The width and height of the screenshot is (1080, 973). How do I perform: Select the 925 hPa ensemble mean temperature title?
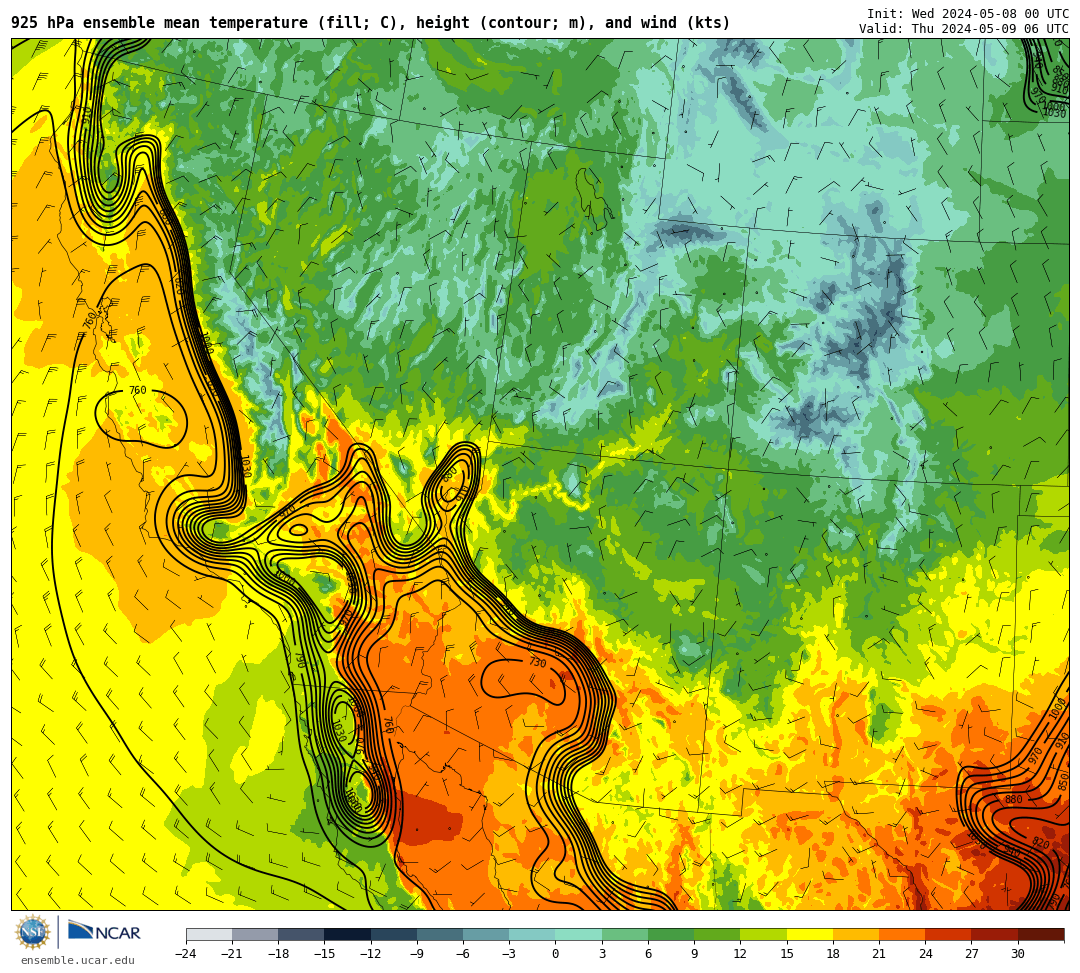[371, 23]
